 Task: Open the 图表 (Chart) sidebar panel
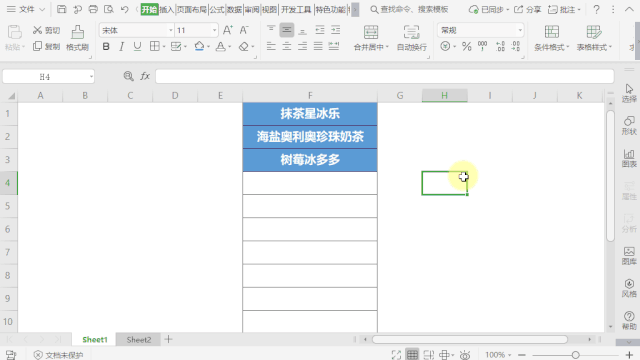(x=629, y=158)
